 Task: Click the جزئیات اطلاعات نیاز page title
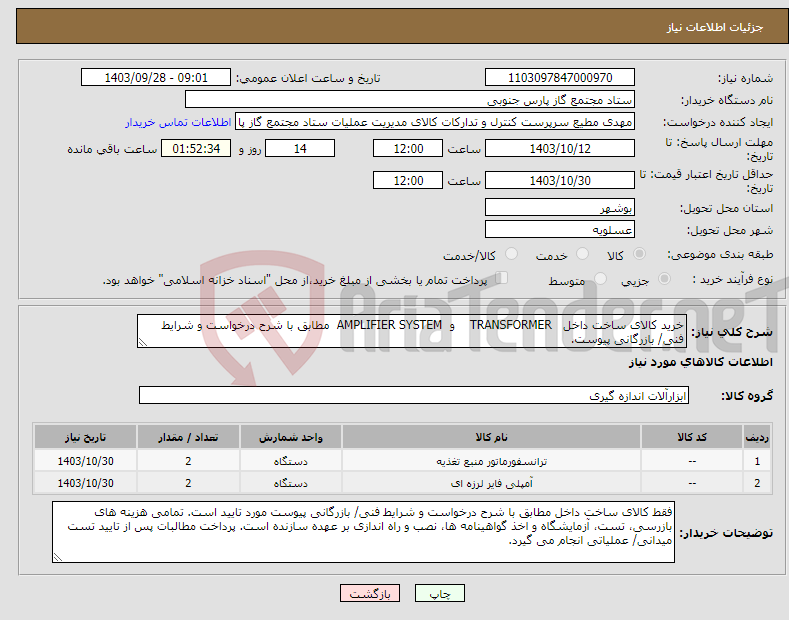point(715,27)
